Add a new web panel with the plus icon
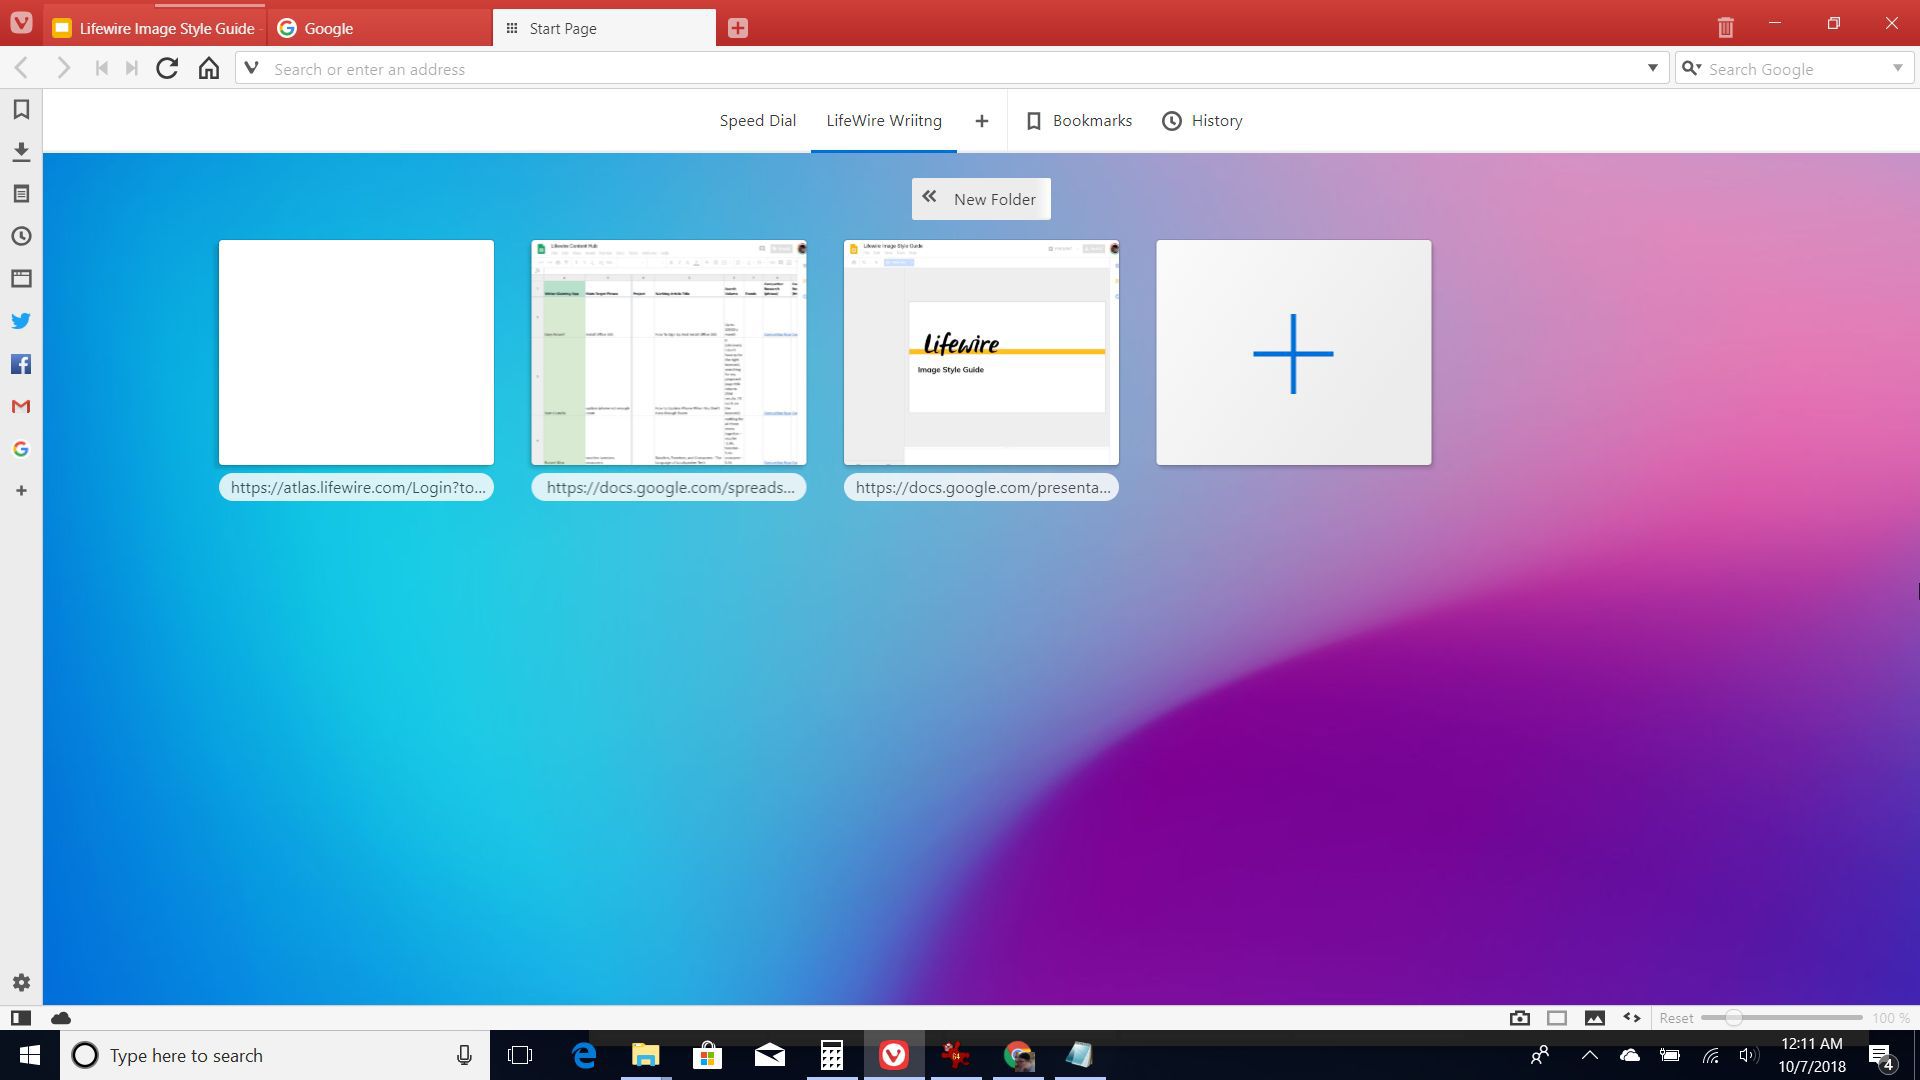Viewport: 1920px width, 1080px height. pyautogui.click(x=21, y=491)
